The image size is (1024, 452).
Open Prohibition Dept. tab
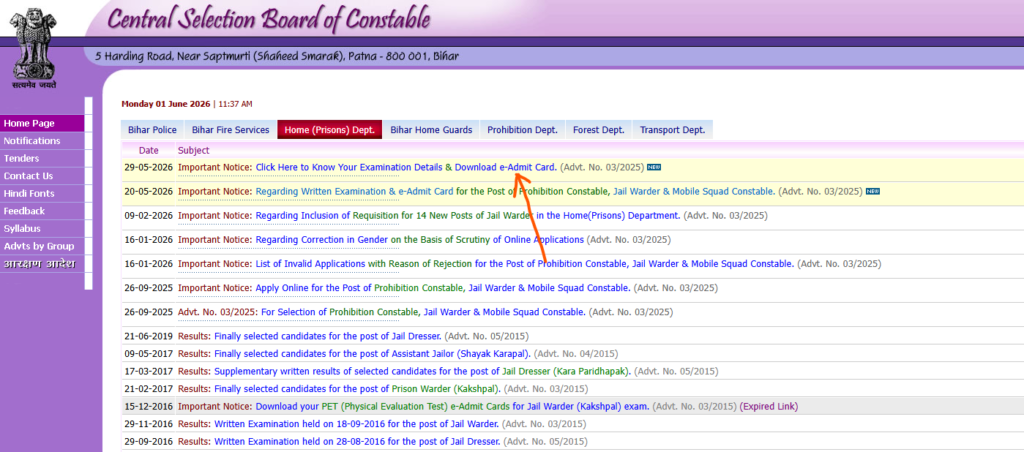coord(522,130)
